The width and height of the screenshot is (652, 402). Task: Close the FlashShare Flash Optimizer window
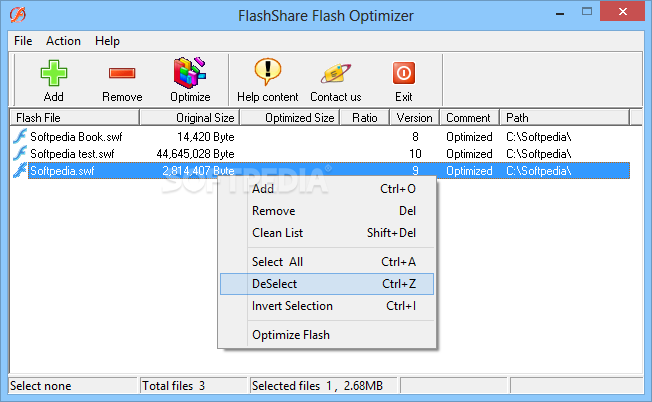pos(622,11)
